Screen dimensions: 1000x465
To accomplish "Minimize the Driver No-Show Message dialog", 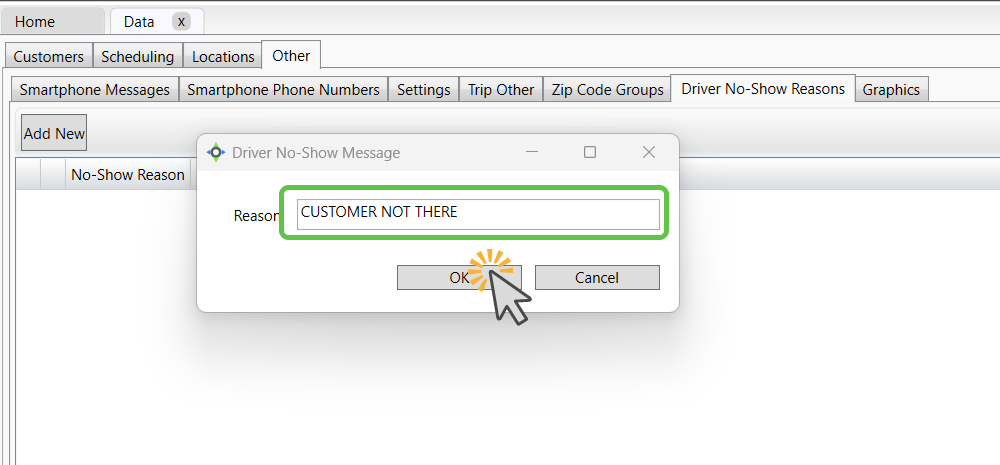I will pos(532,152).
